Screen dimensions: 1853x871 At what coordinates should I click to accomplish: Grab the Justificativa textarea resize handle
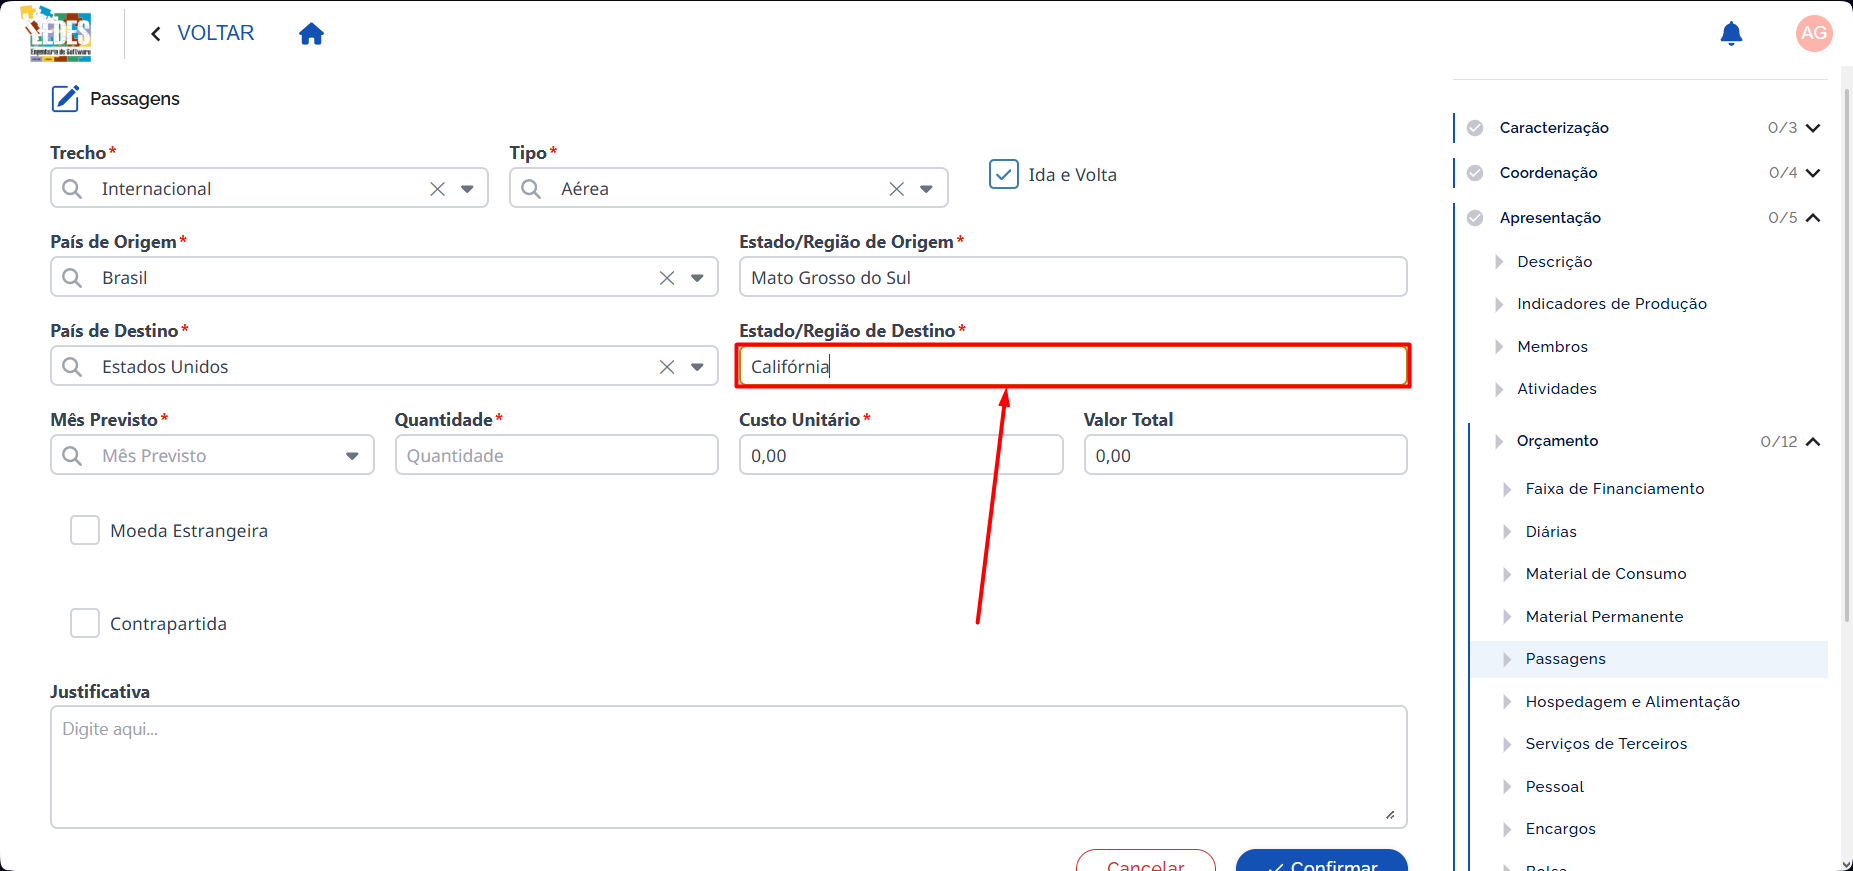[1390, 815]
